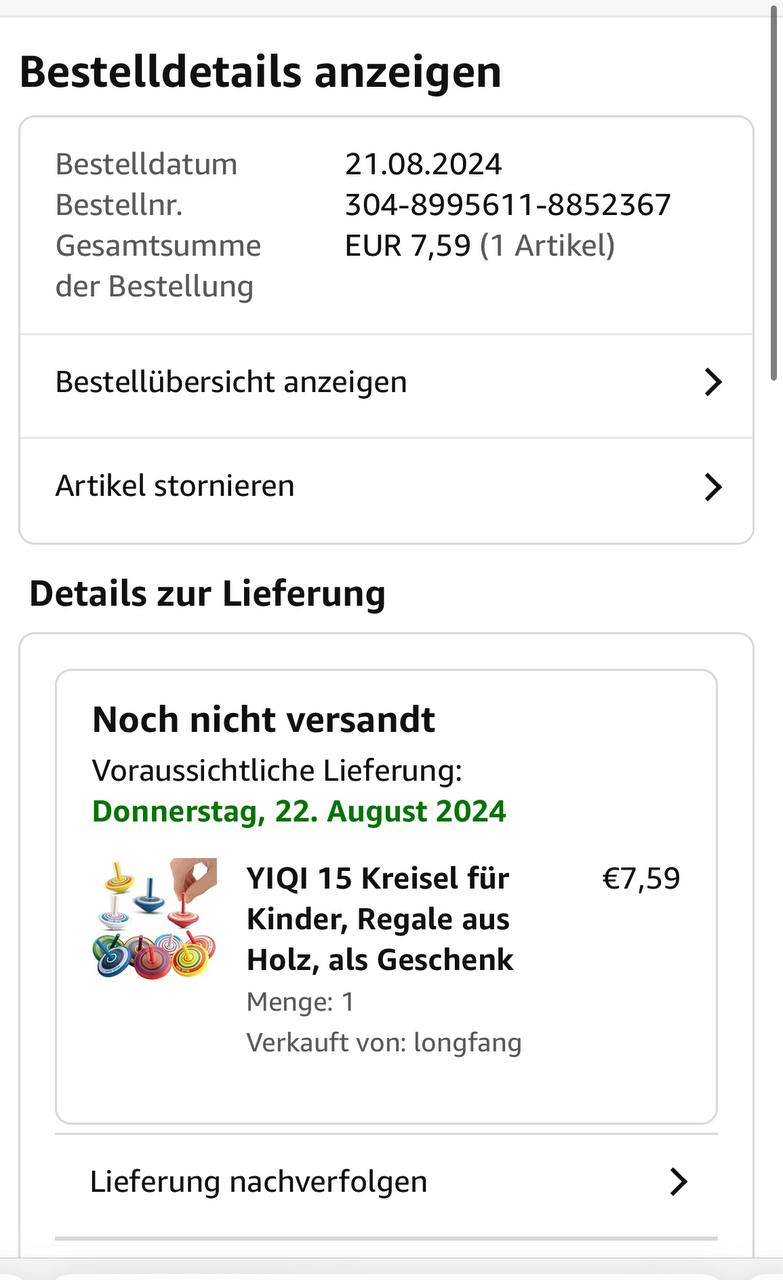Image resolution: width=783 pixels, height=1280 pixels.
Task: Click chevron next to Lieferung nachverfolgen
Action: tap(678, 1182)
